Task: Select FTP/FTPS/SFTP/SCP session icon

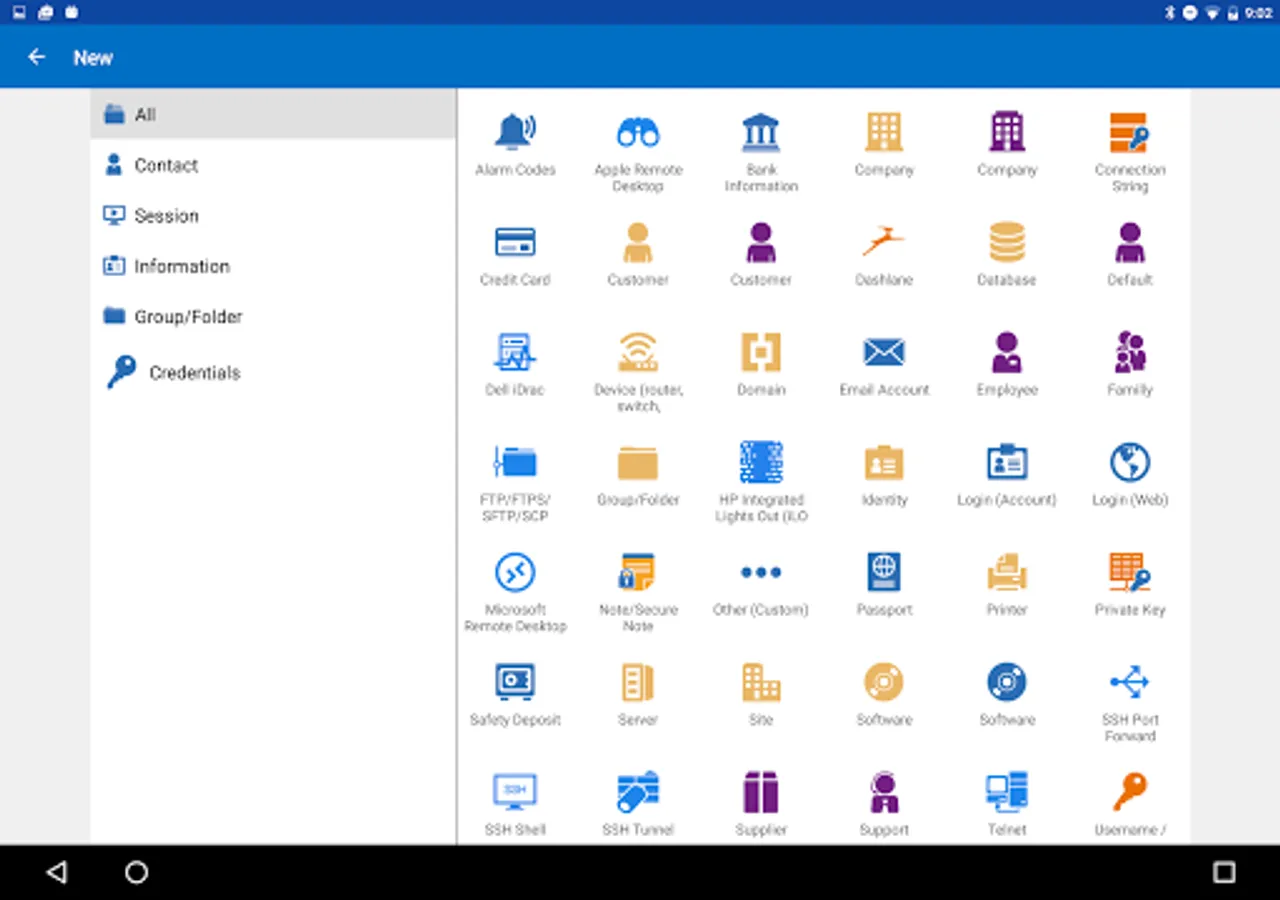Action: coord(515,462)
